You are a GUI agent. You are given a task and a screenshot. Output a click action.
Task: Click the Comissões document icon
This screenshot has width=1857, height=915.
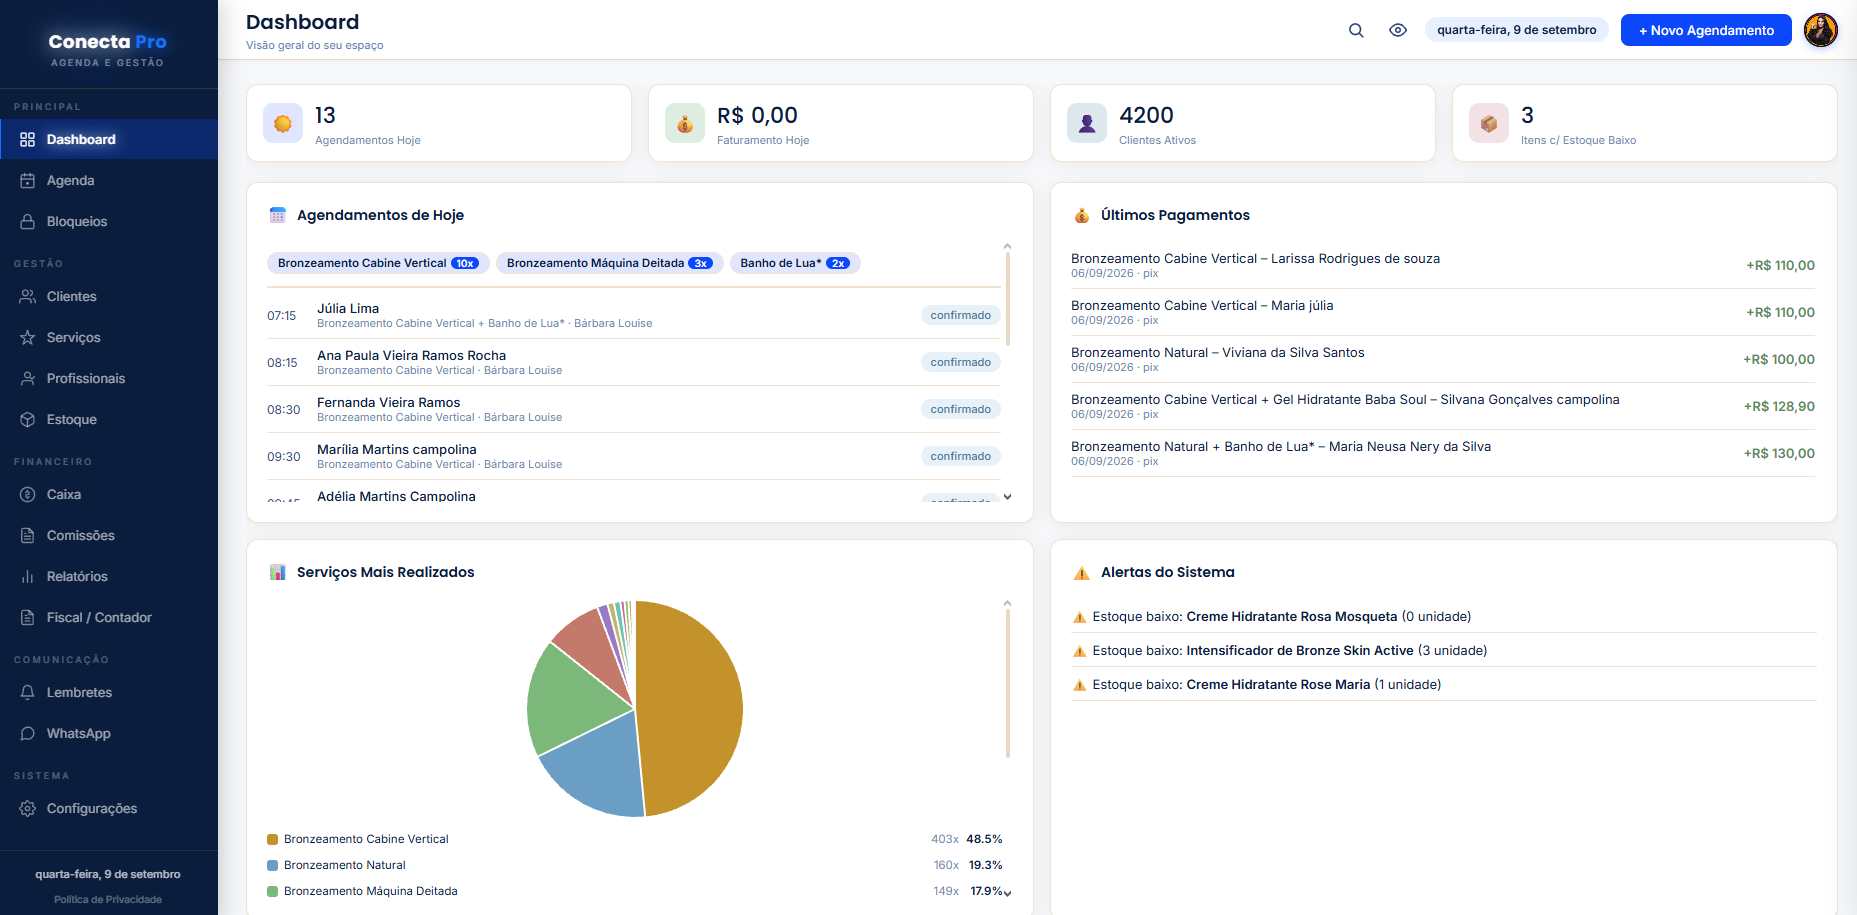[28, 535]
